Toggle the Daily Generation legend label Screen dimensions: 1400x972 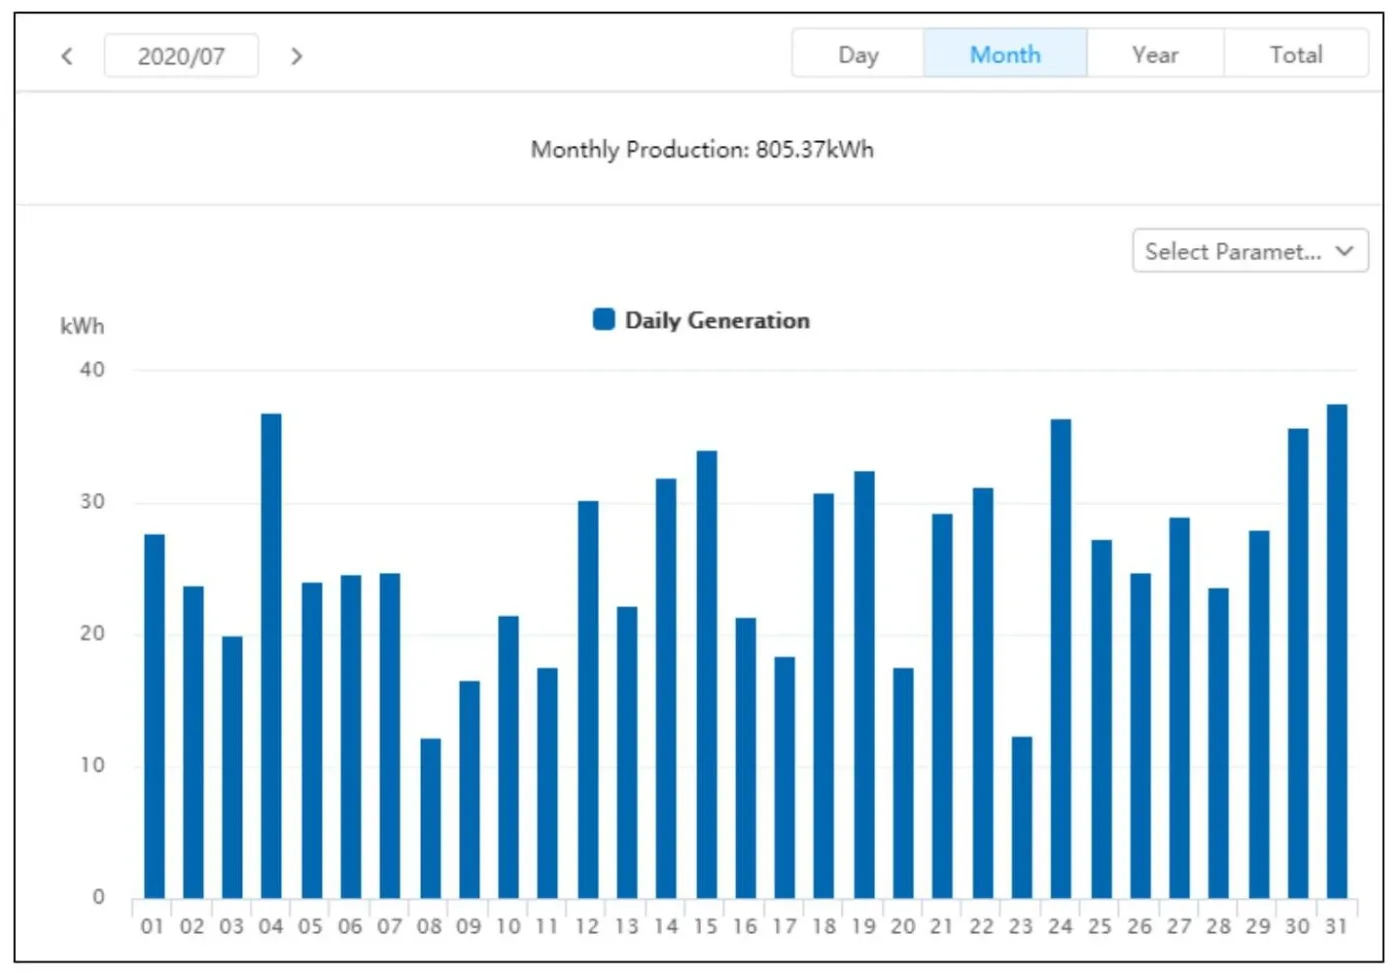[x=717, y=320]
